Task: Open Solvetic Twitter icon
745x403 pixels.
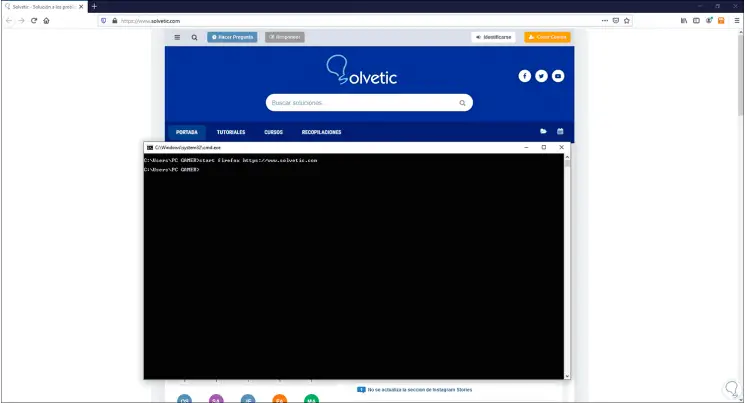Action: [541, 76]
